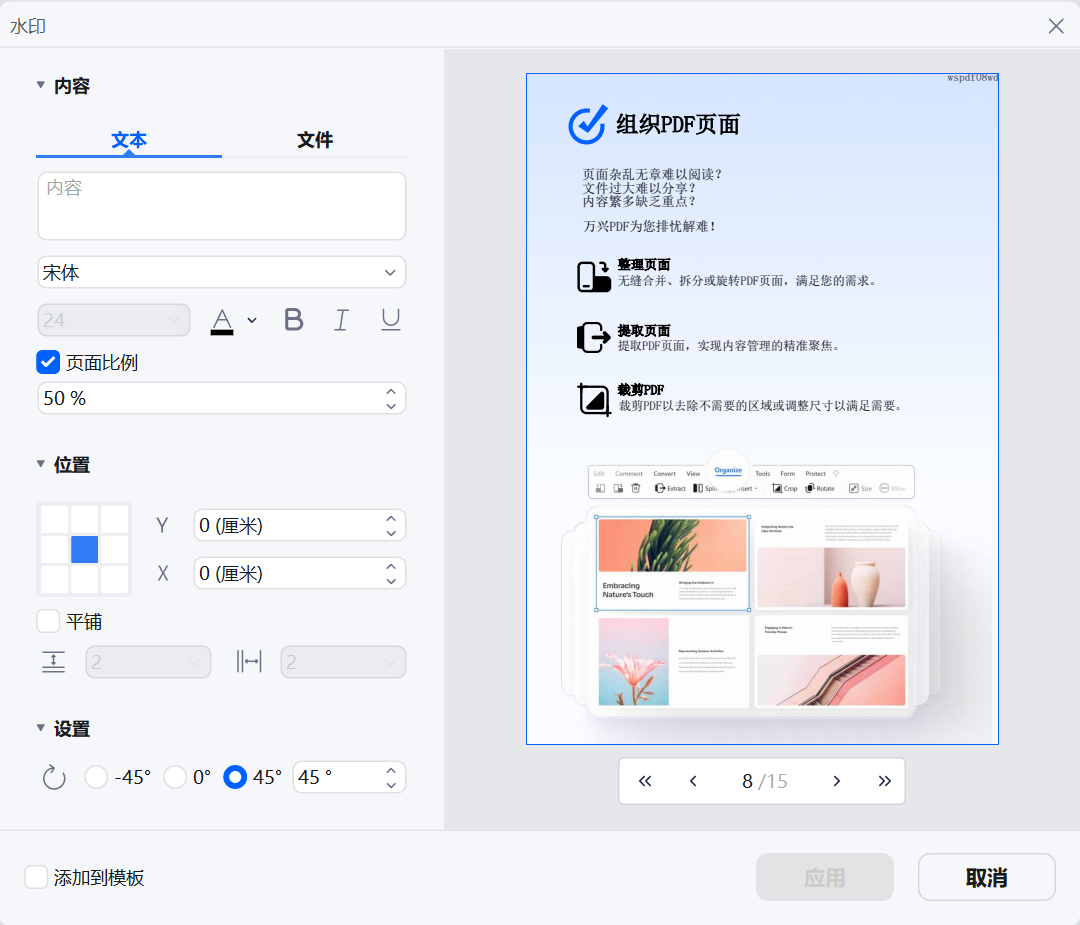Image resolution: width=1080 pixels, height=925 pixels.
Task: Collapse the 设置 section
Action: click(x=39, y=728)
